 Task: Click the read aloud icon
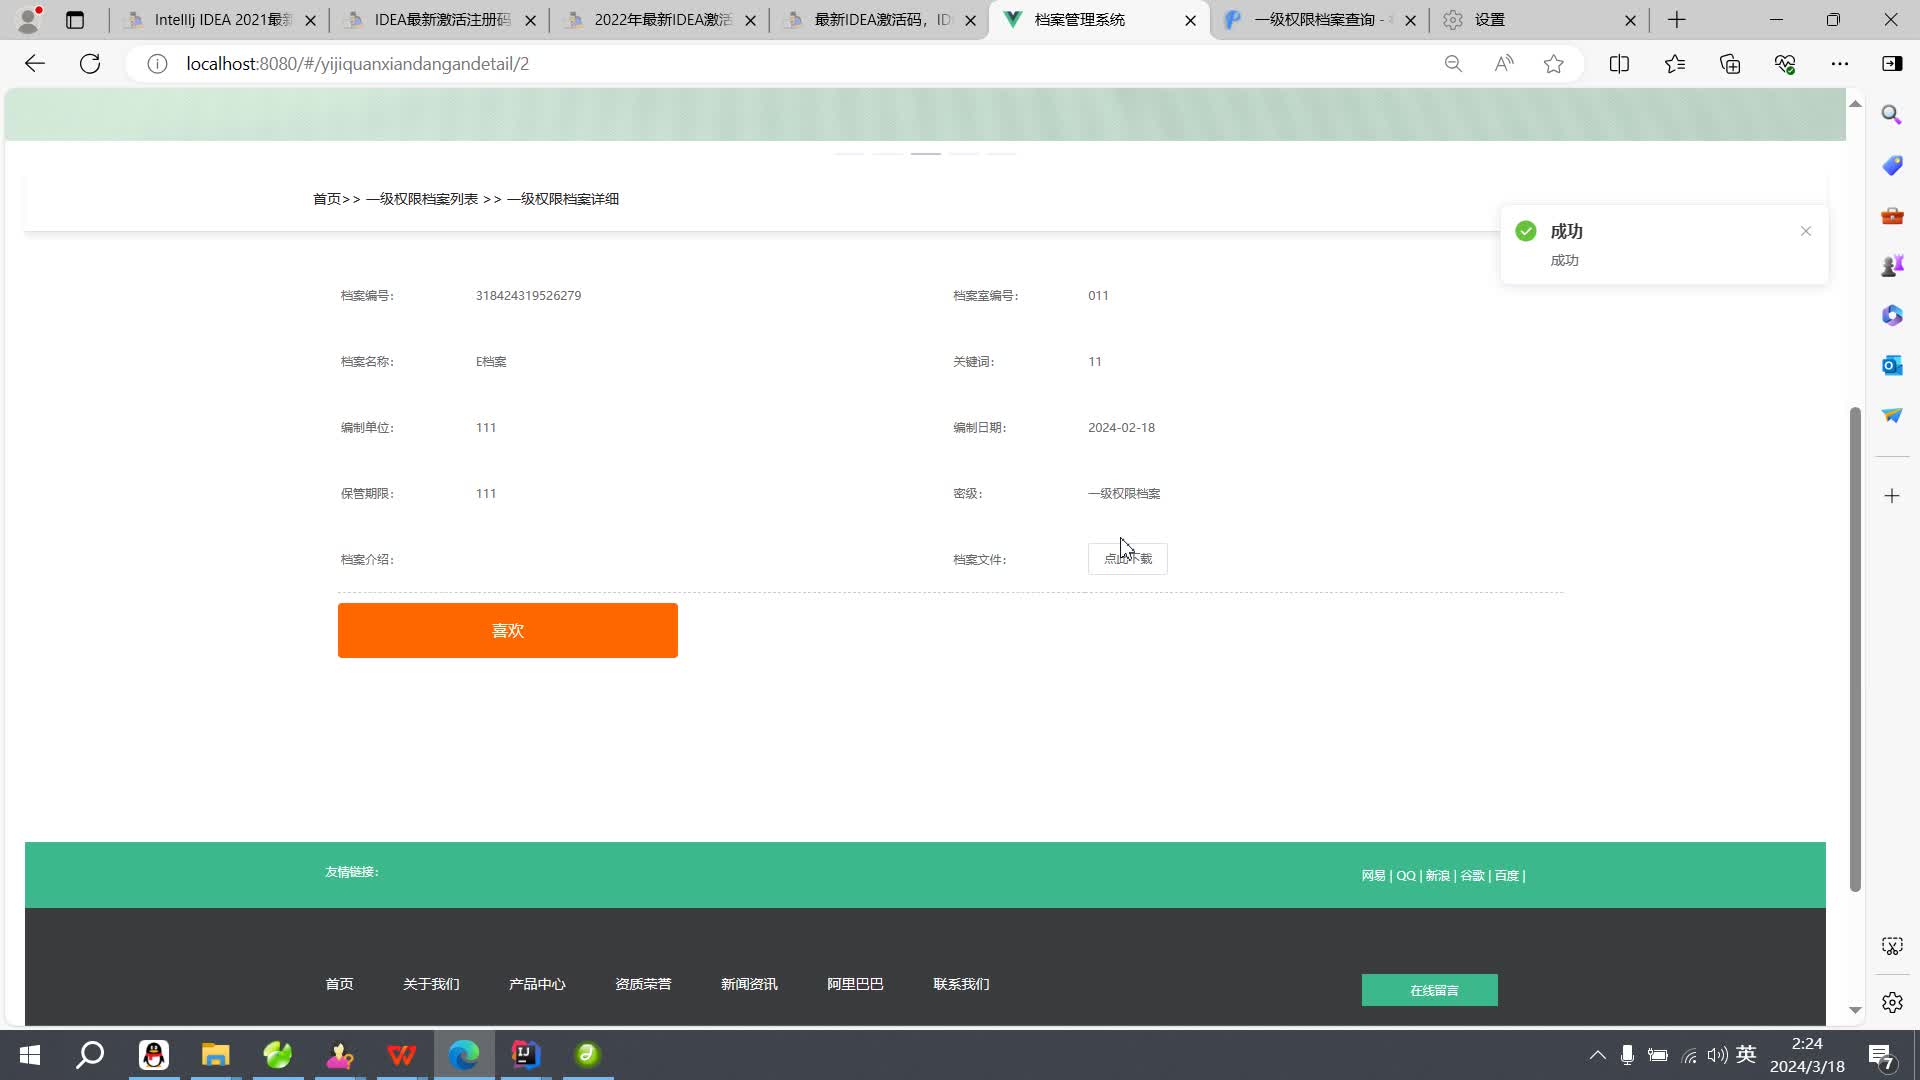[1503, 64]
